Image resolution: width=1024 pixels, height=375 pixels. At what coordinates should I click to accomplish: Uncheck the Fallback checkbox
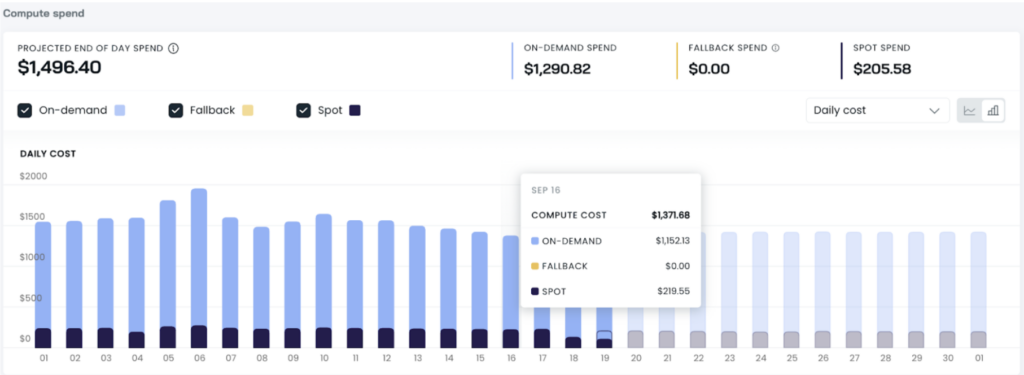[x=176, y=110]
